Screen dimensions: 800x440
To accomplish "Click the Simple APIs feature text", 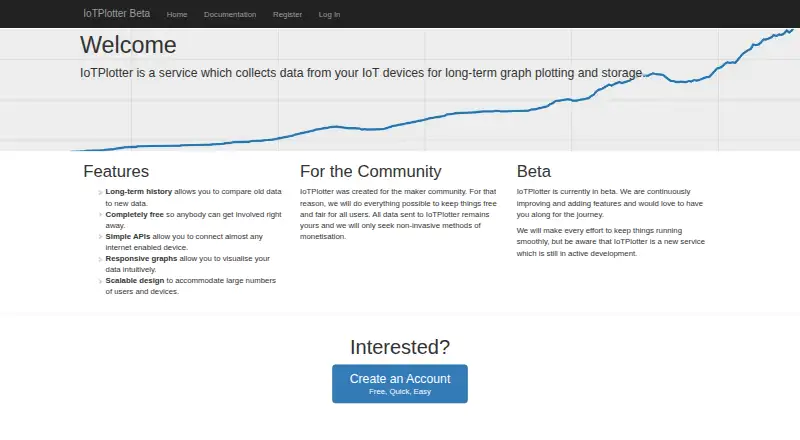I will 184,242.
